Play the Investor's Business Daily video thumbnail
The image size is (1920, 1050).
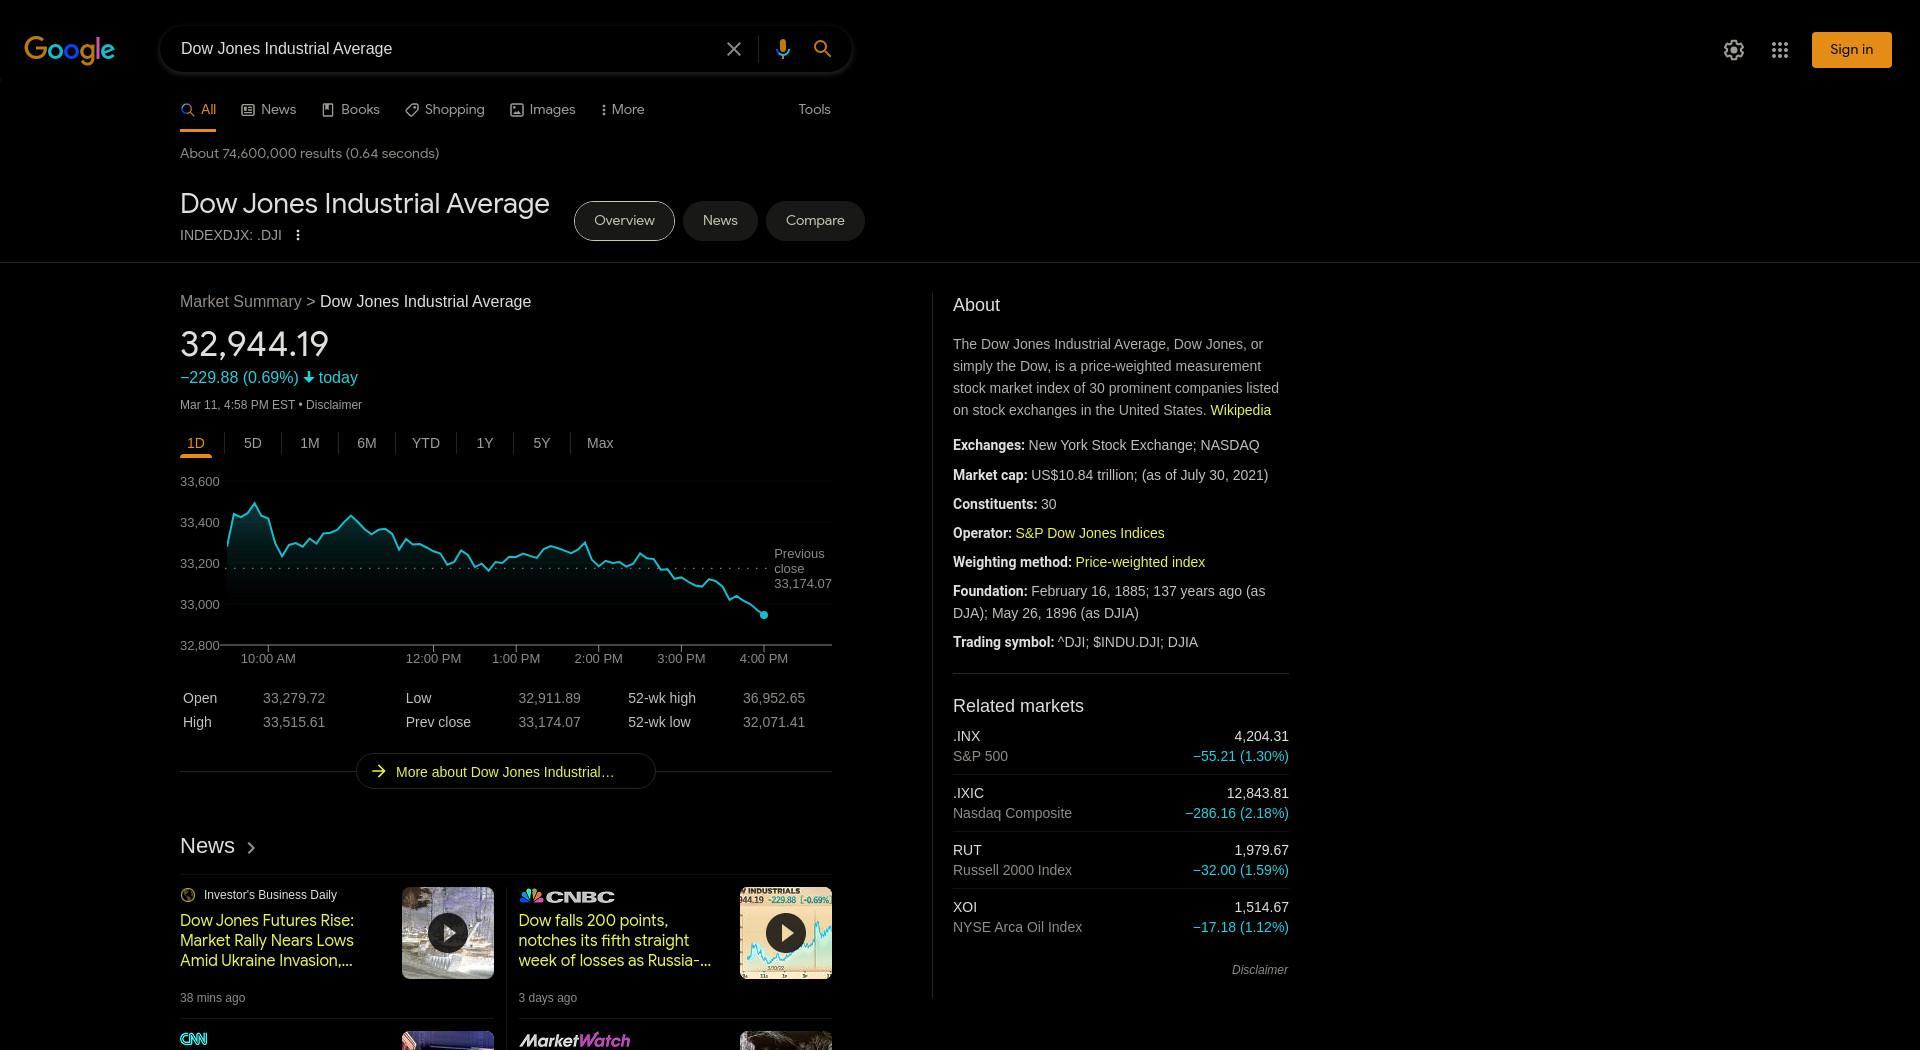(x=448, y=933)
